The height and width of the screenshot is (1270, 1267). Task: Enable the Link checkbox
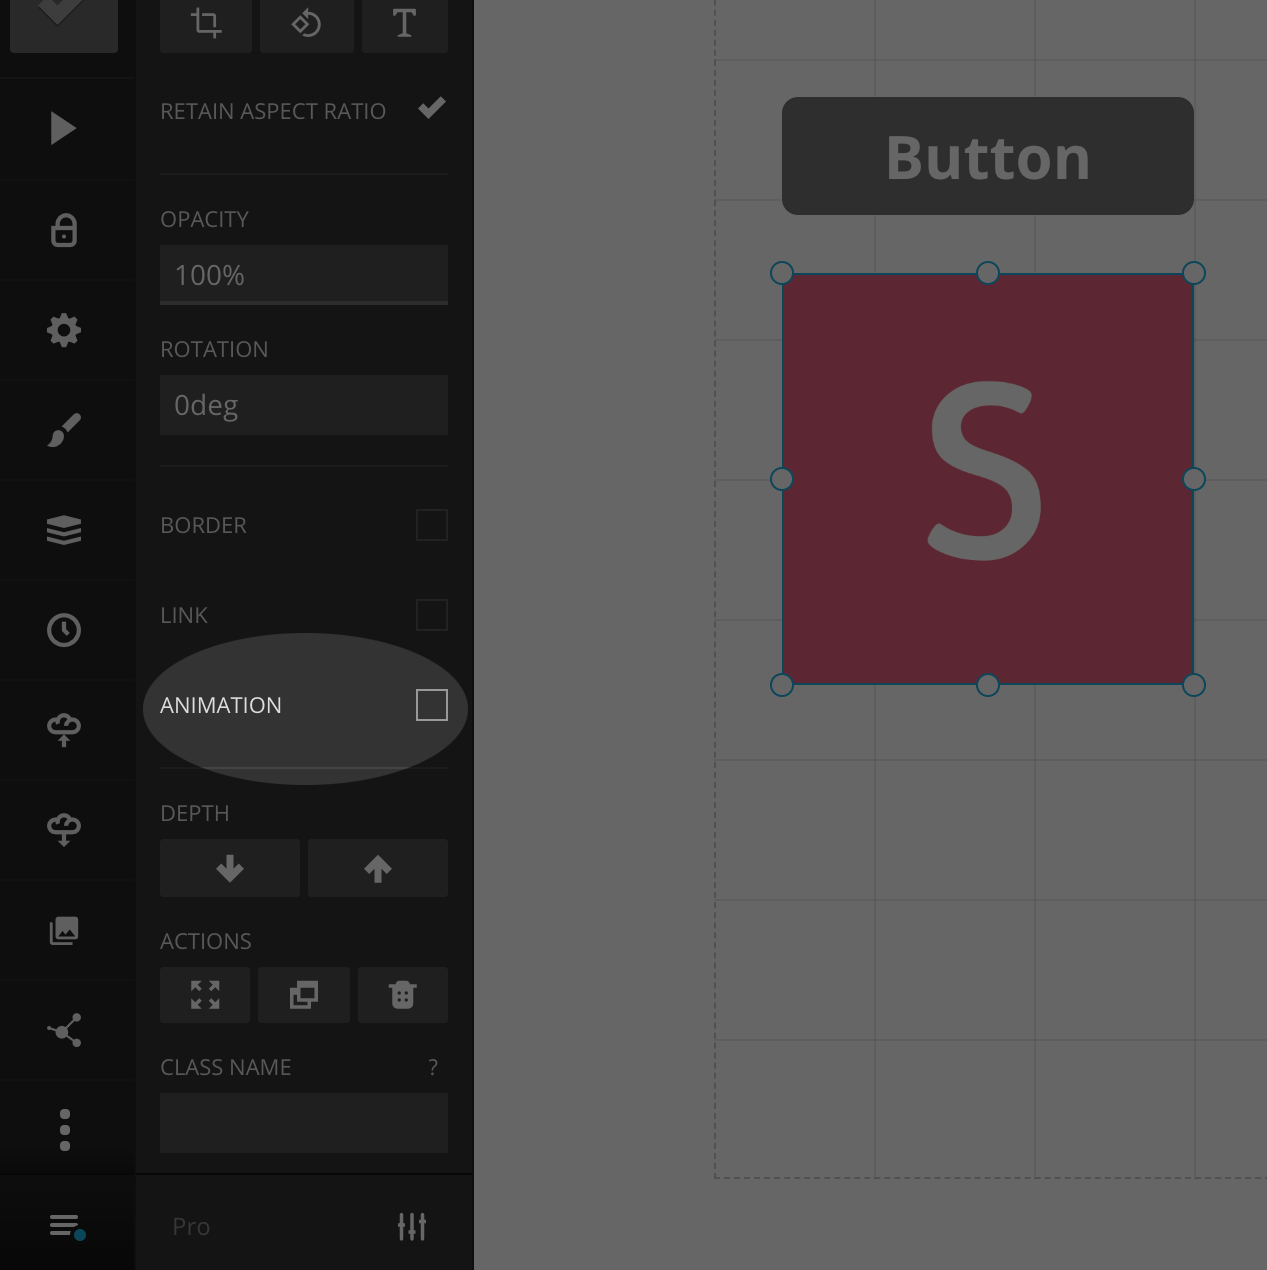pos(431,615)
